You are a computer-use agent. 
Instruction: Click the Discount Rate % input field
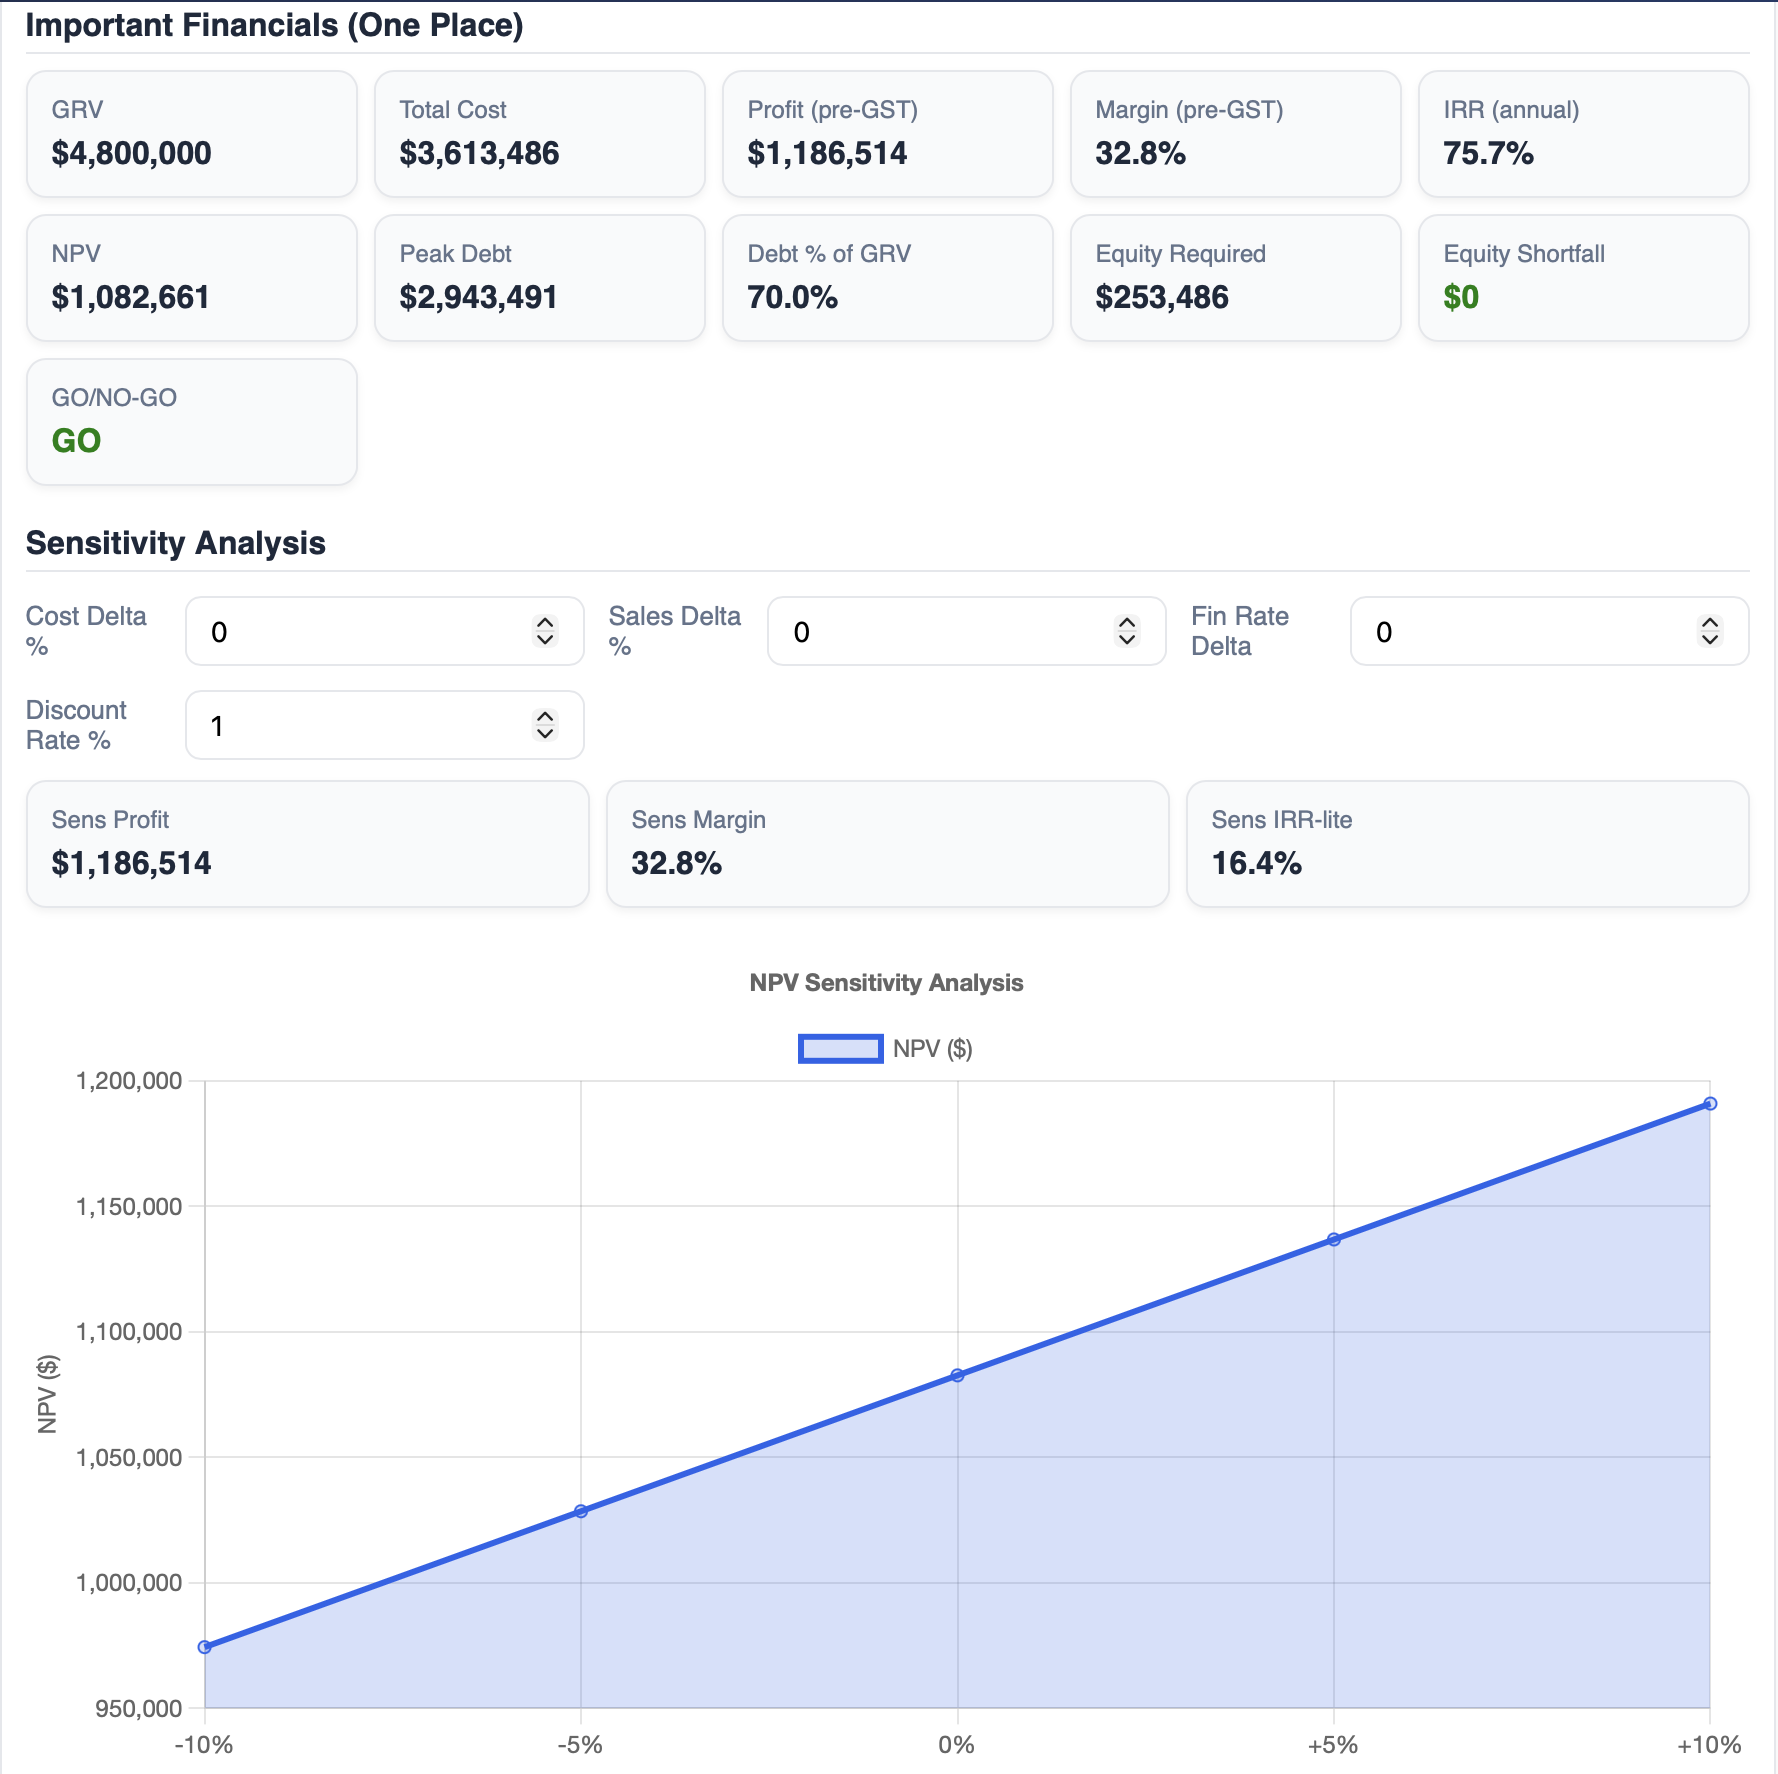[385, 725]
